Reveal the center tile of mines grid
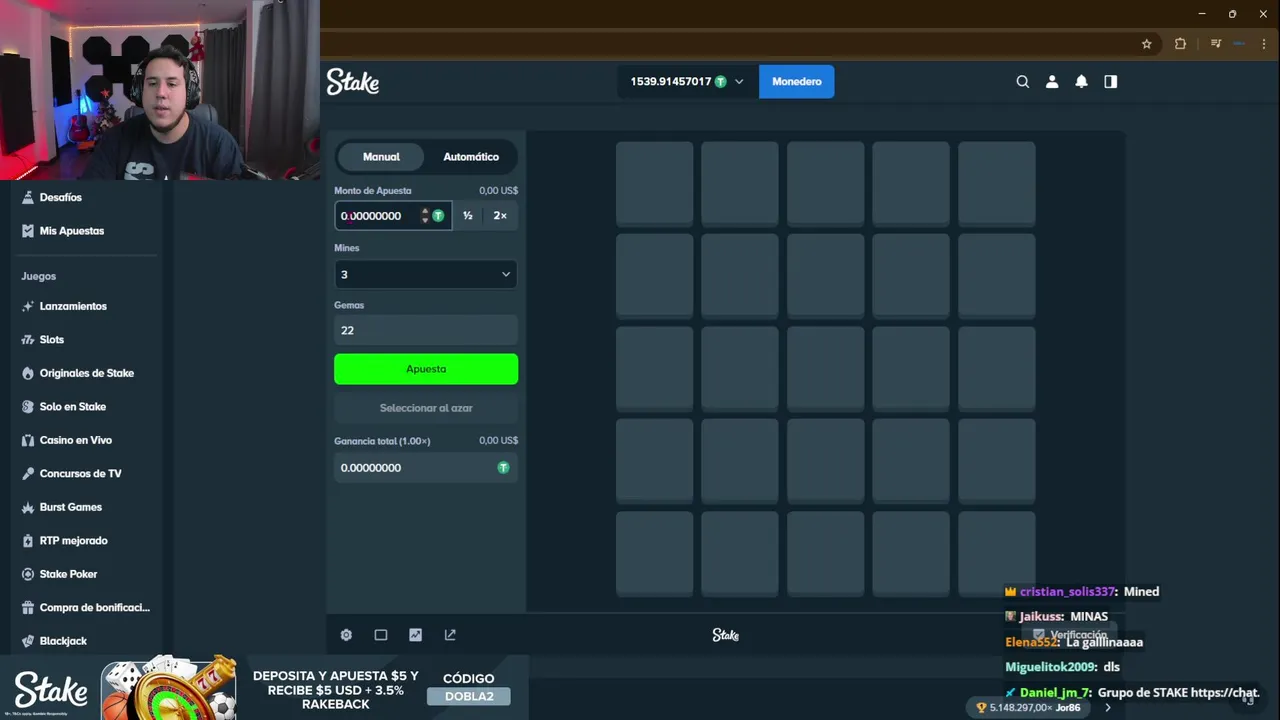Viewport: 1280px width, 720px height. (x=825, y=369)
